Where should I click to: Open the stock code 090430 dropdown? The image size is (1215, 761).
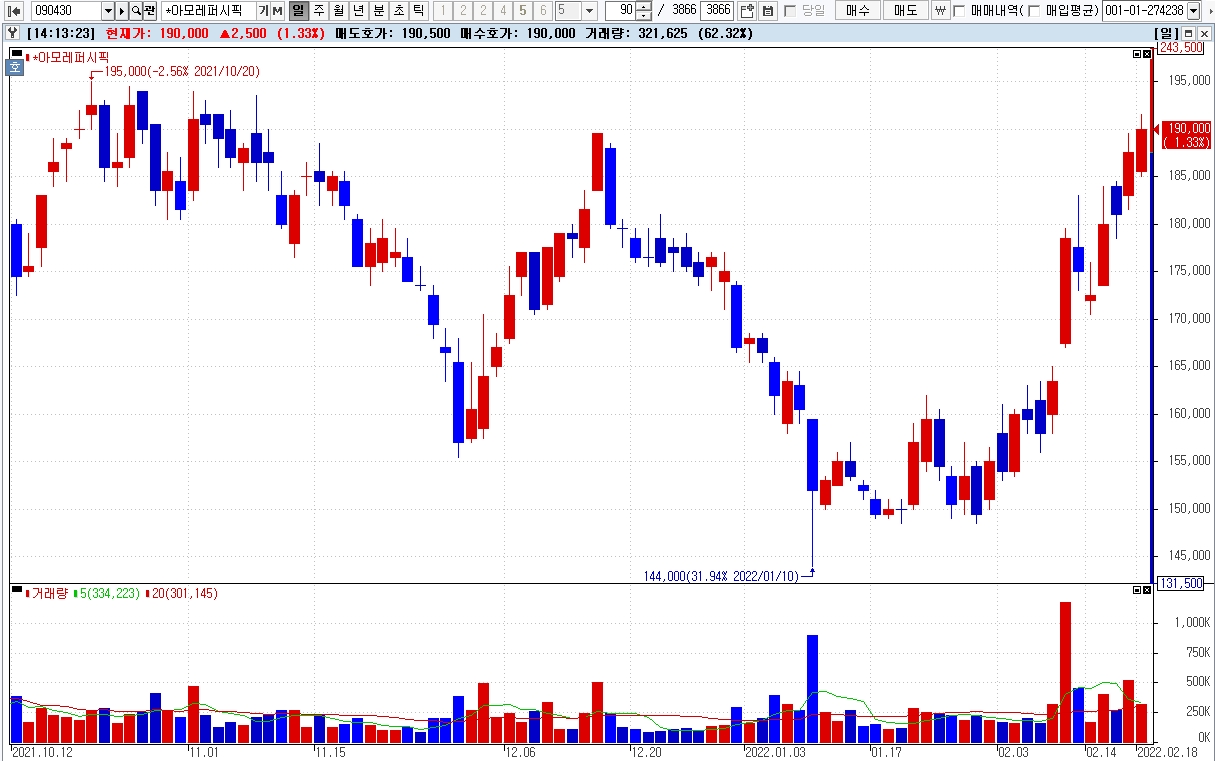(108, 11)
